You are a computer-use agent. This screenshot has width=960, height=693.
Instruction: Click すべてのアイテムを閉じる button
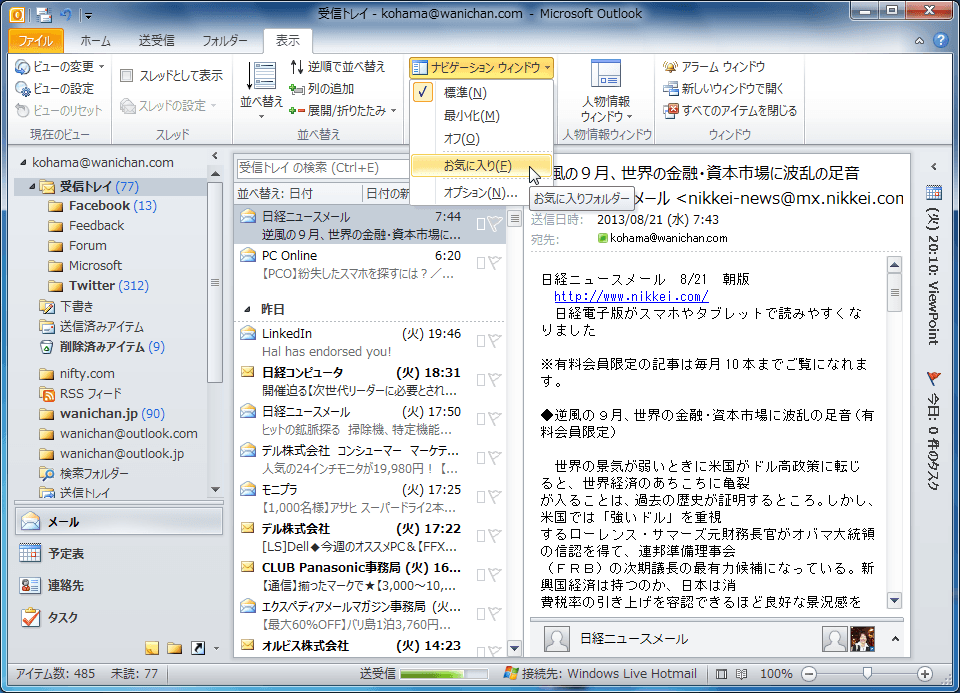pos(730,111)
